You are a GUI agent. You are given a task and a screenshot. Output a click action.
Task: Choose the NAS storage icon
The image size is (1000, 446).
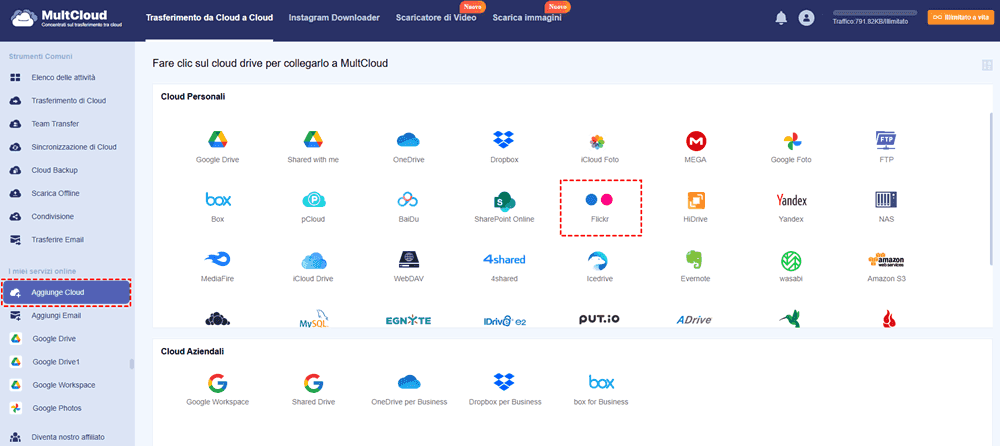point(886,200)
